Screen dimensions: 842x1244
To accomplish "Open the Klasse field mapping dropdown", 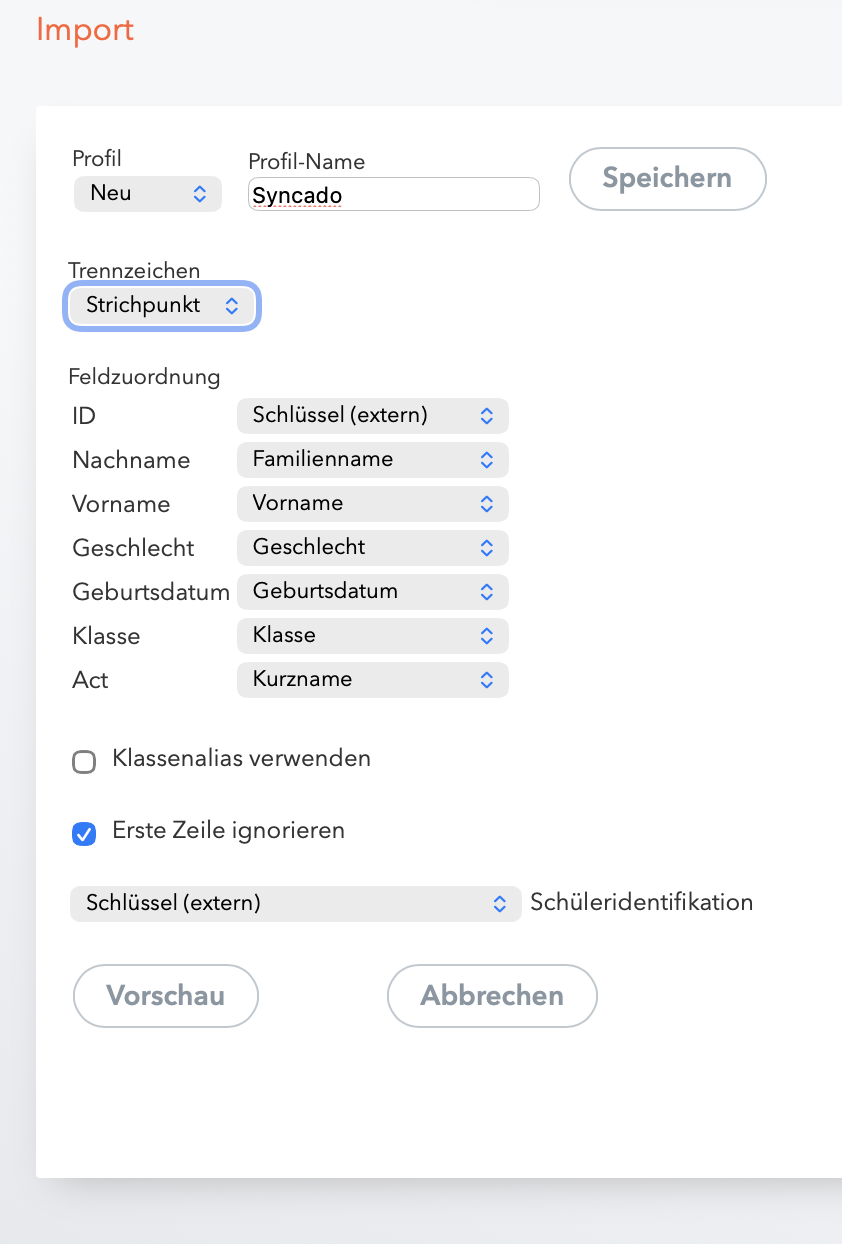I will (372, 636).
